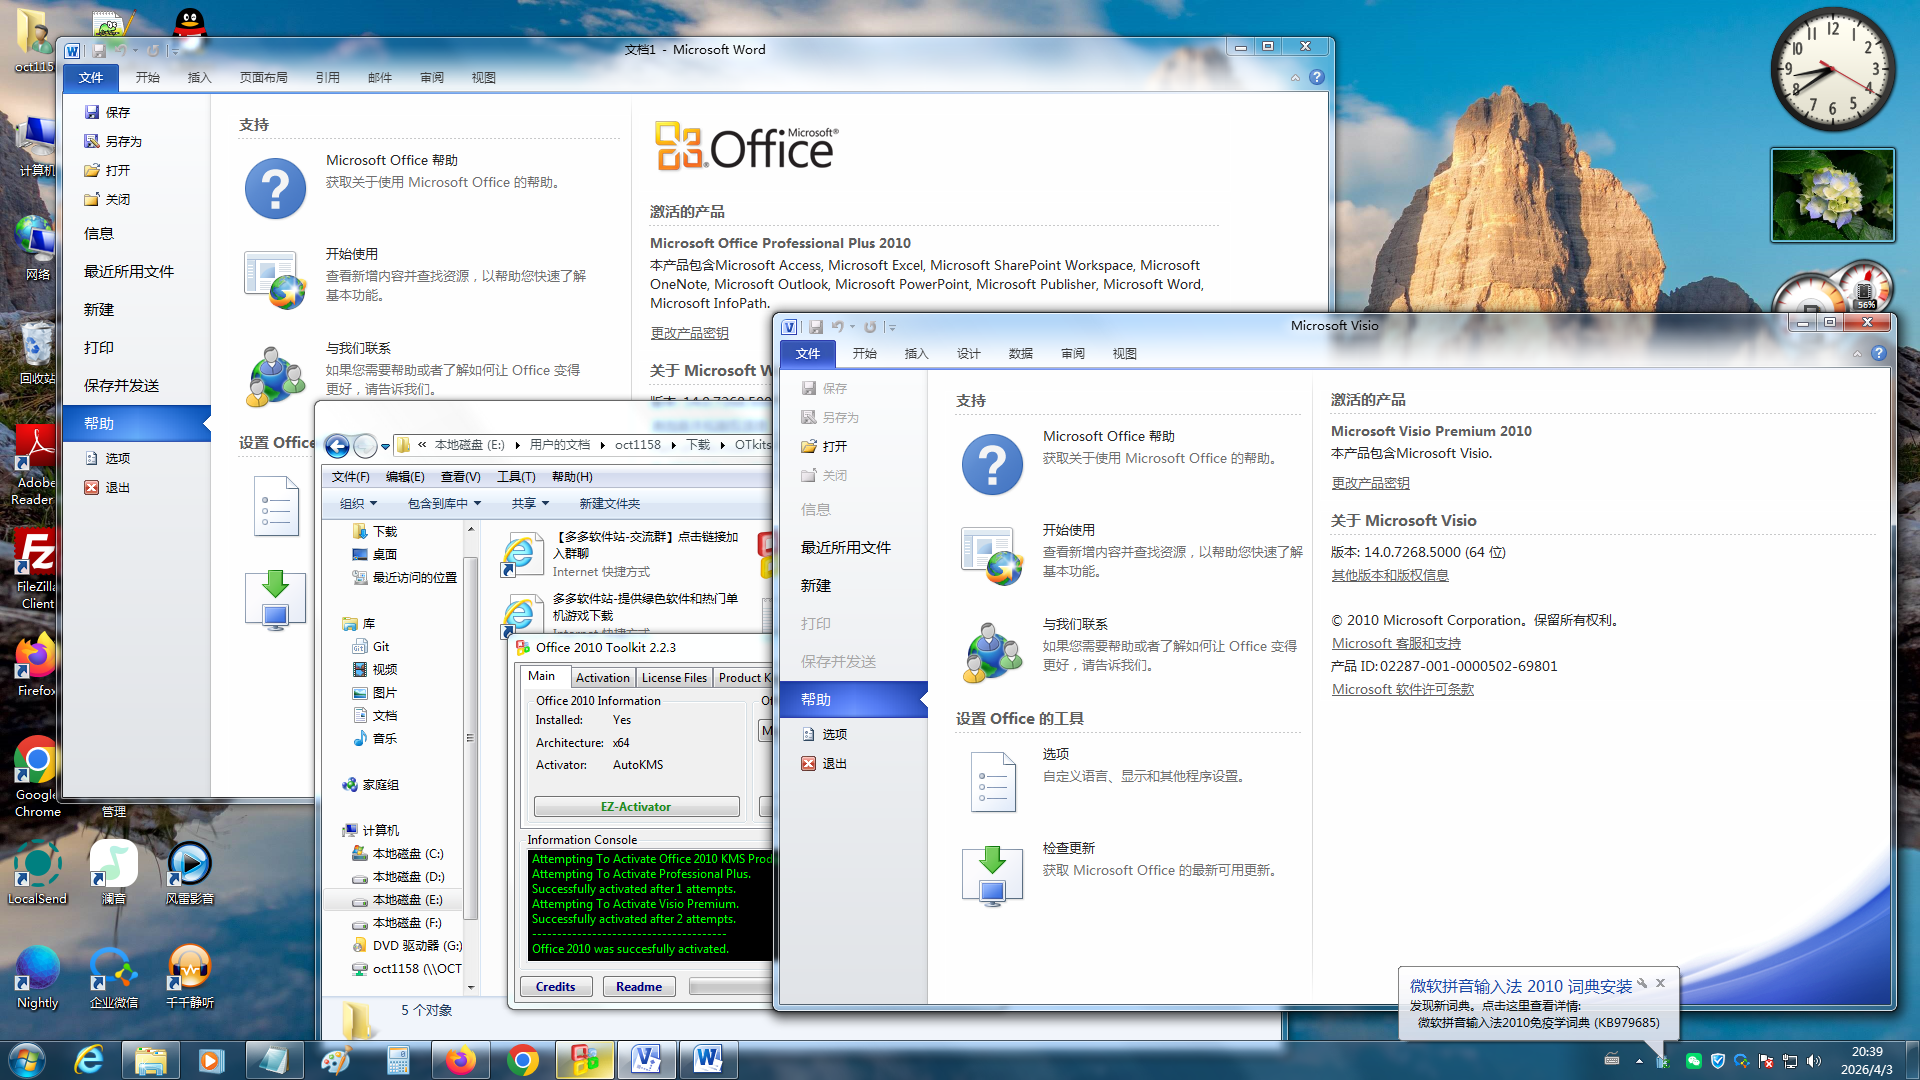1920x1080 pixels.
Task: Open the 组织 dropdown in Explorer toolbar
Action: (x=358, y=504)
